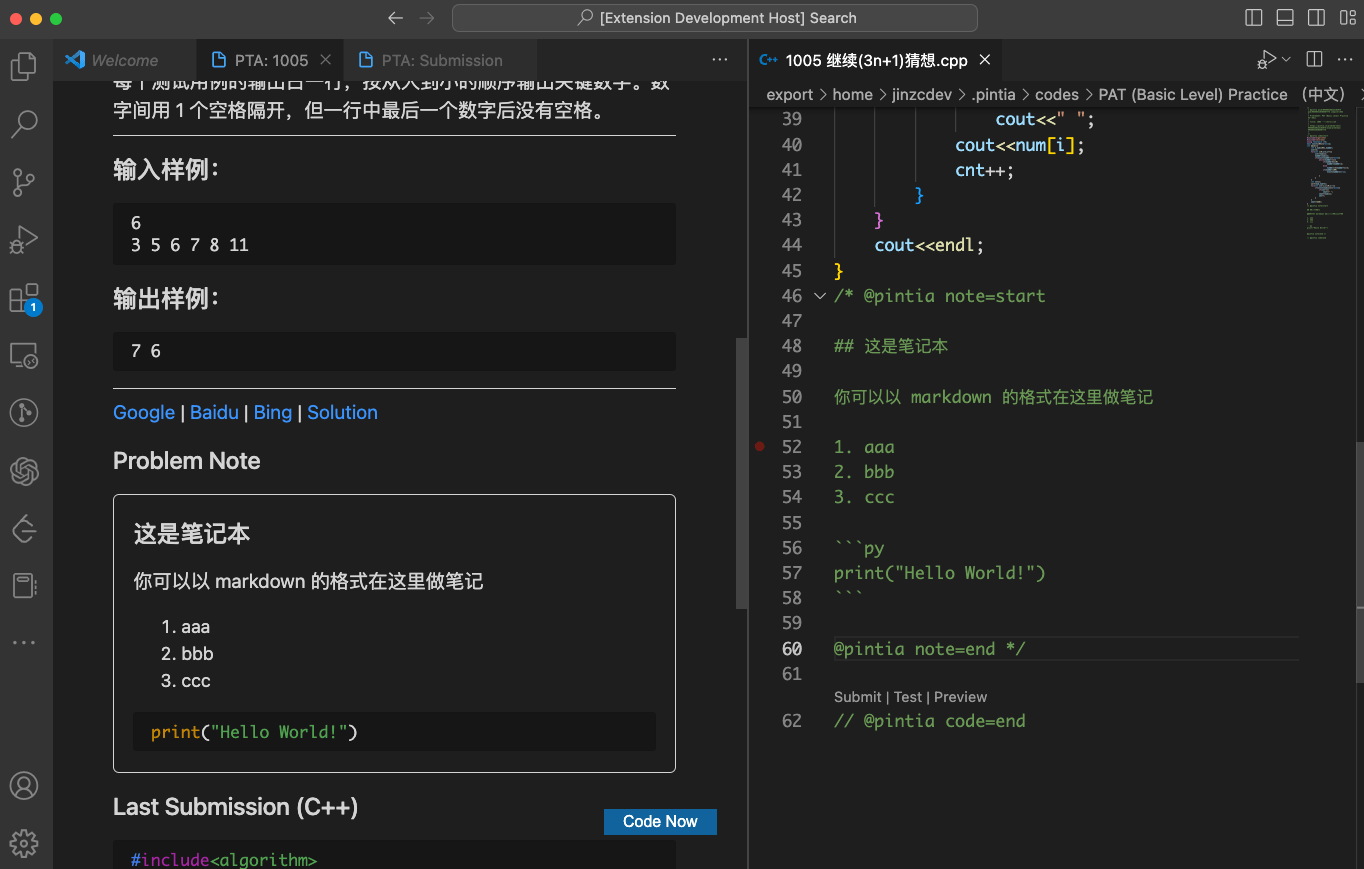
Task: Switch to the PTA: 1005 tab
Action: coord(270,60)
